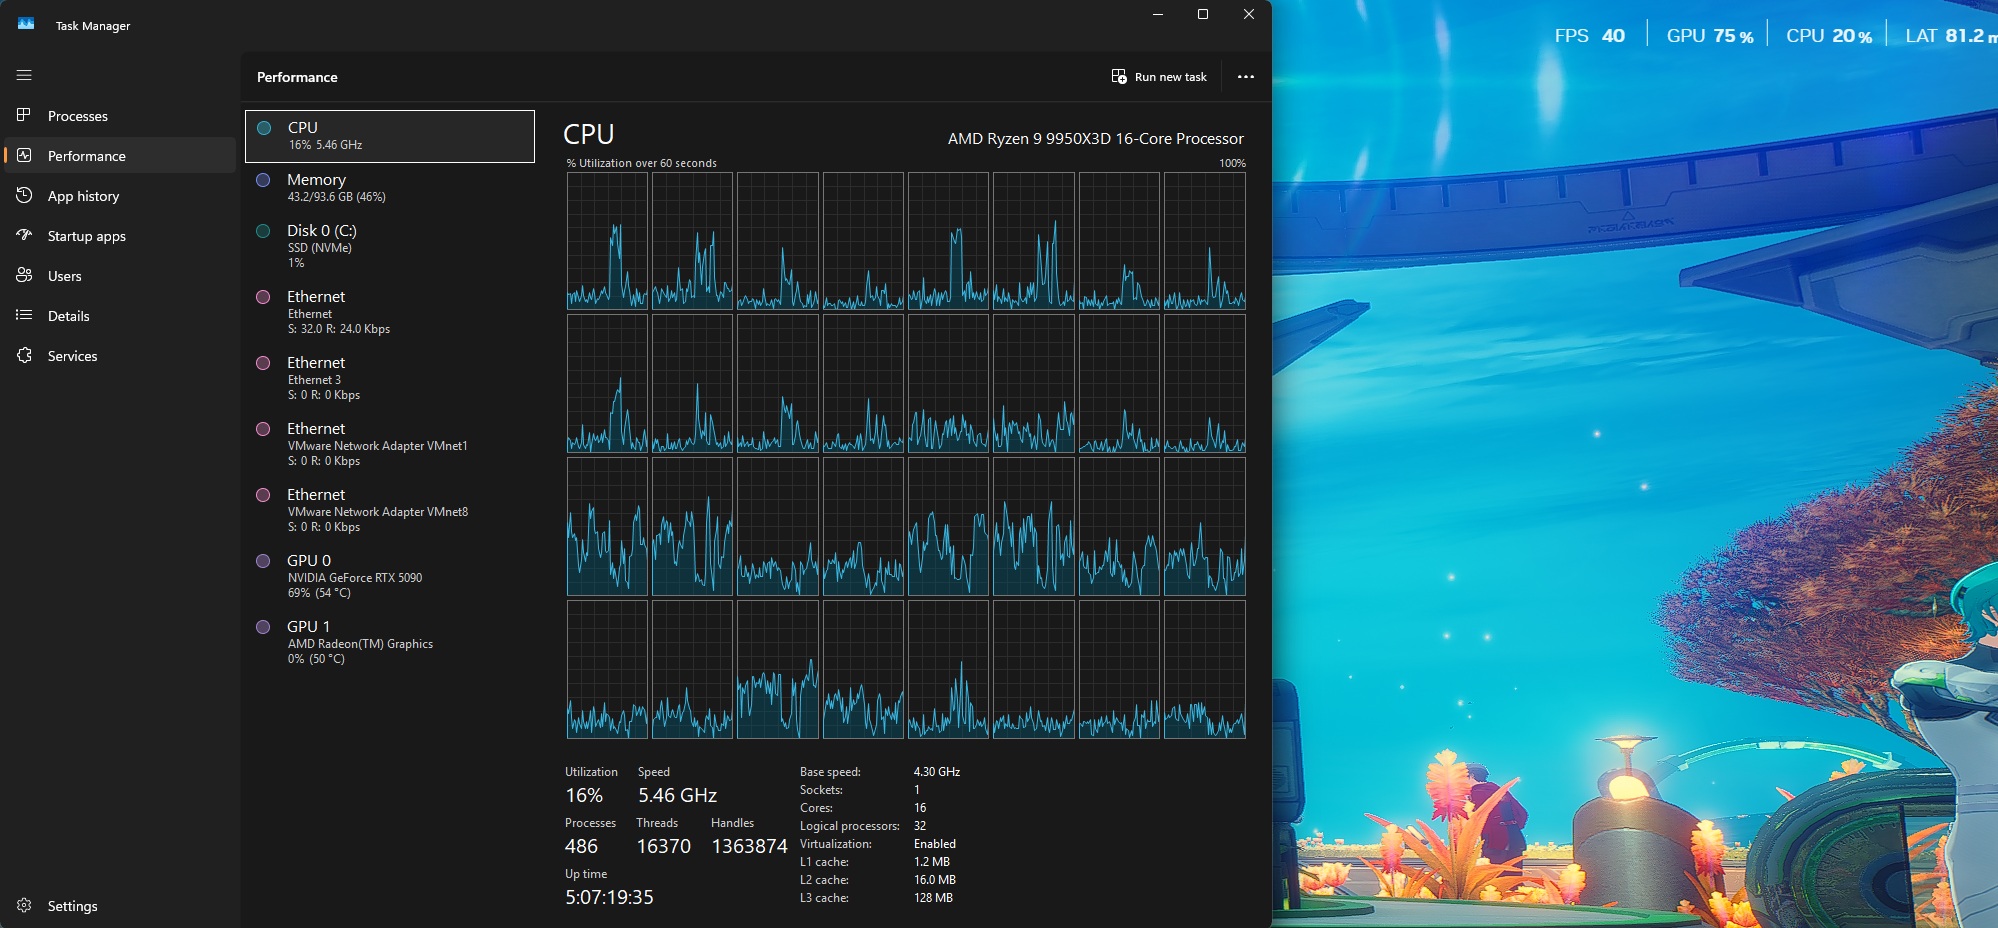Select the CPU 16% 5.46 GHz resource
The height and width of the screenshot is (928, 1998).
pos(390,136)
